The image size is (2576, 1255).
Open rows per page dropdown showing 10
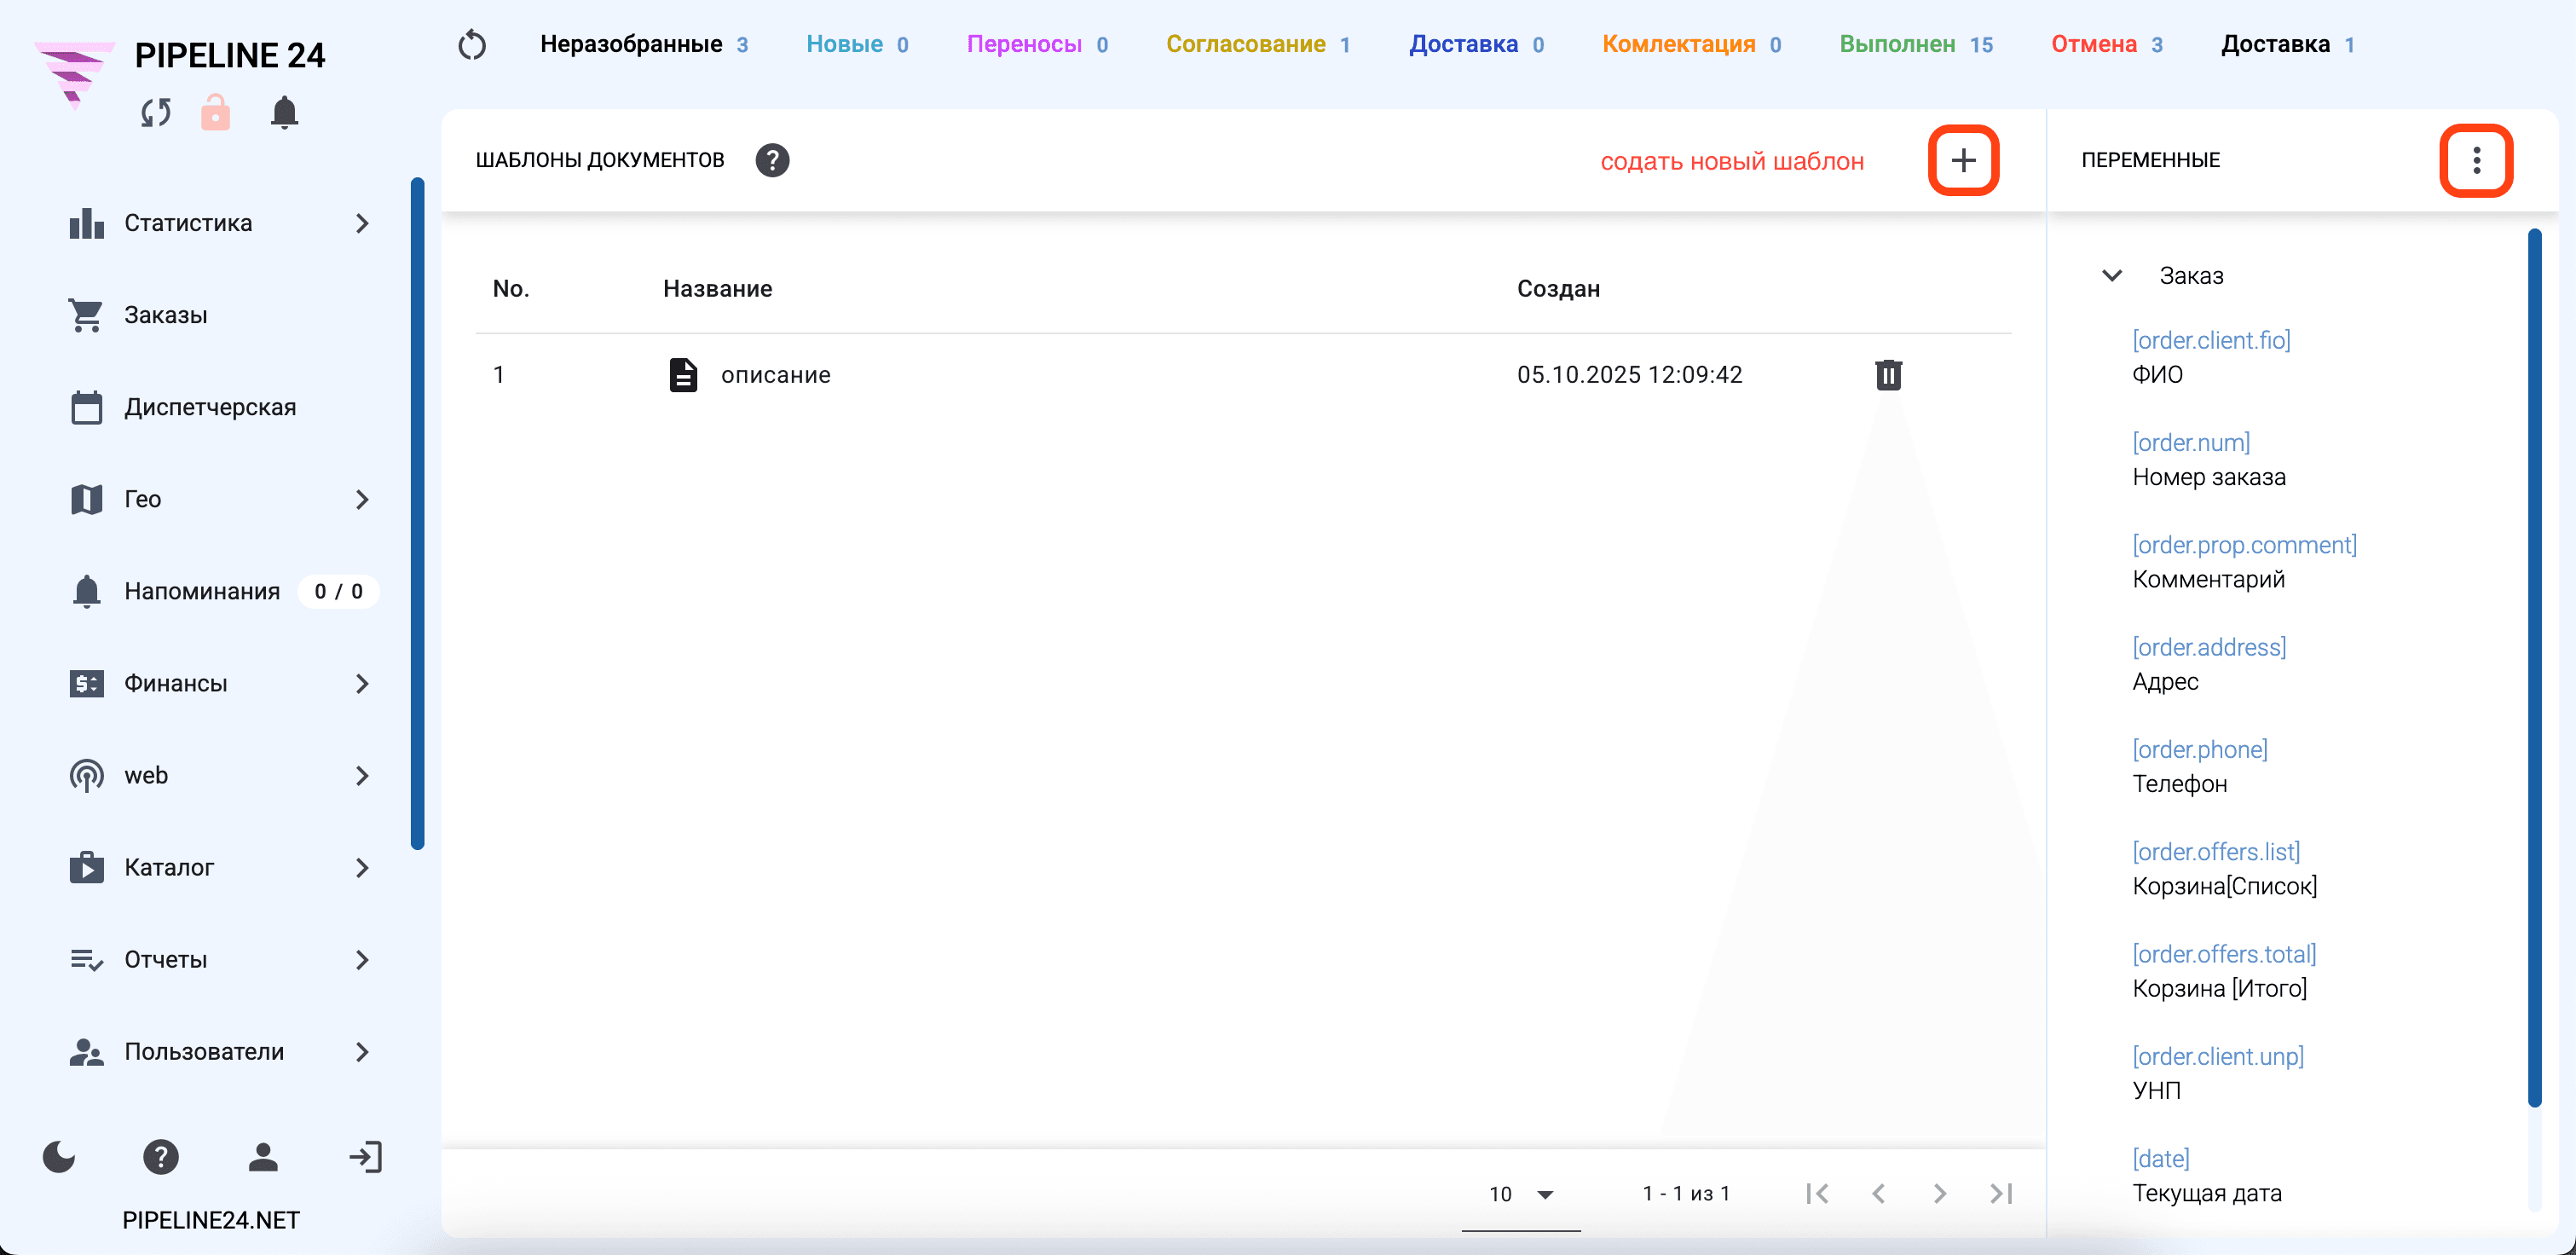click(1521, 1194)
